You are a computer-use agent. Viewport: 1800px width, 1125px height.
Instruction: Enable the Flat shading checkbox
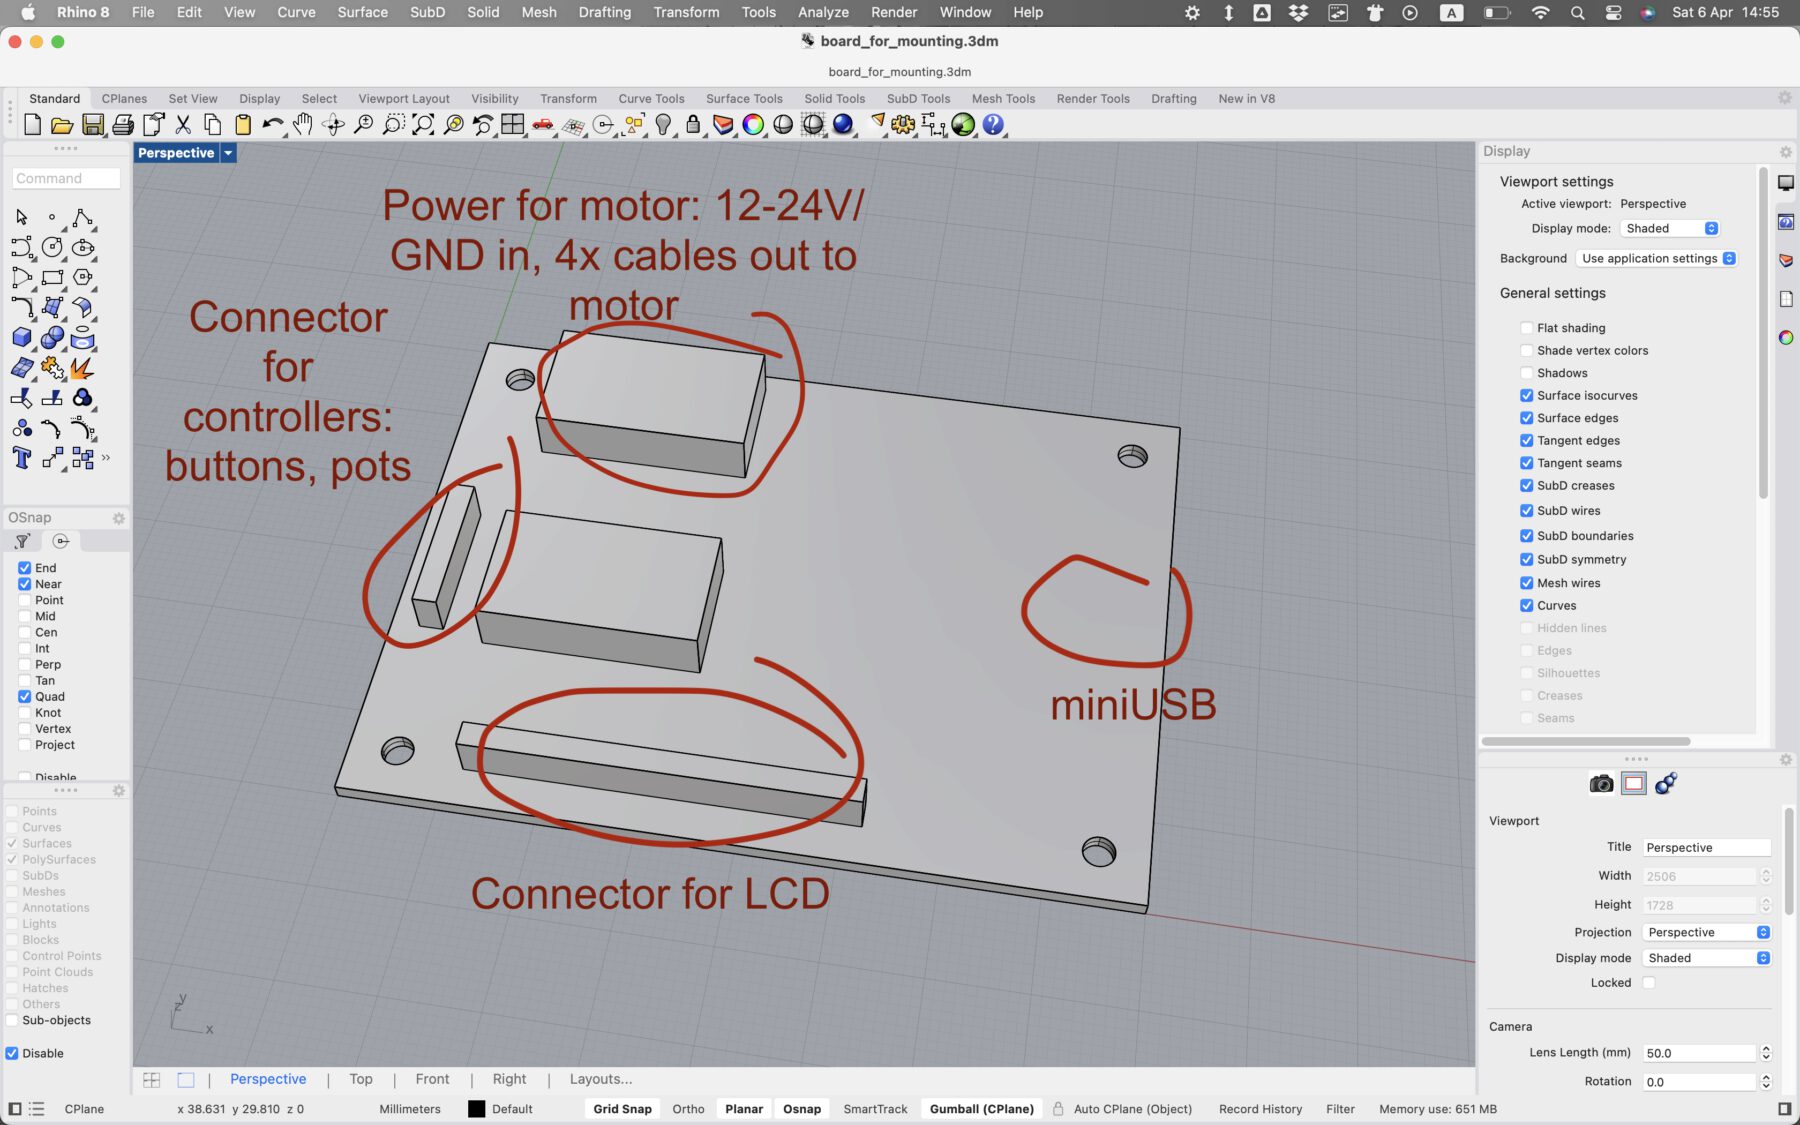[x=1526, y=328]
